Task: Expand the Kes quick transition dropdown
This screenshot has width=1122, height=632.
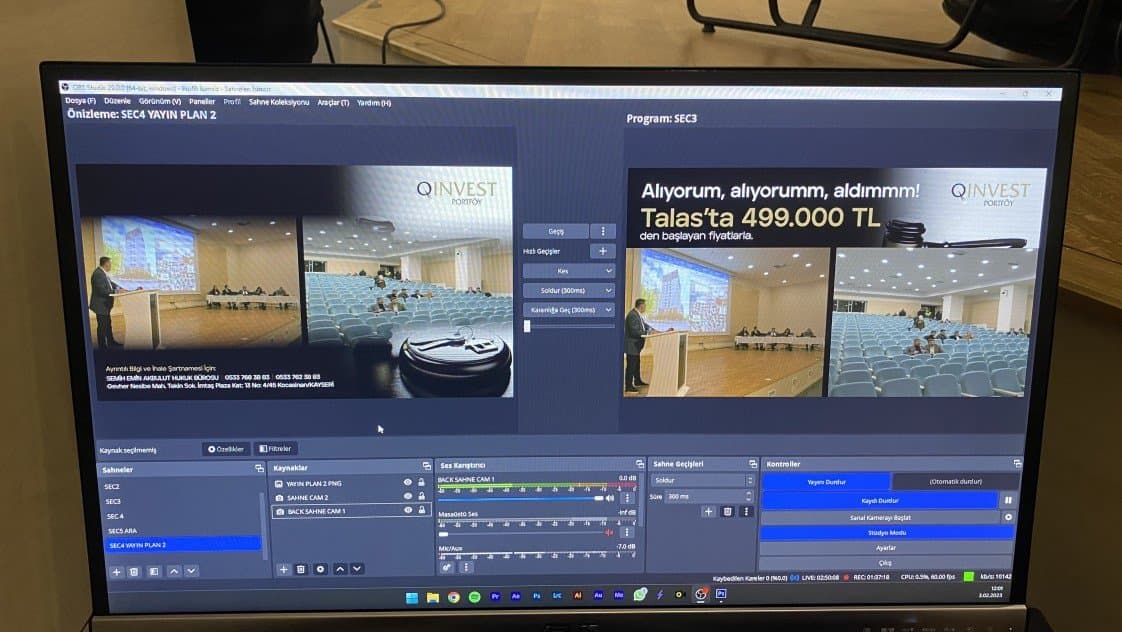Action: pyautogui.click(x=569, y=271)
